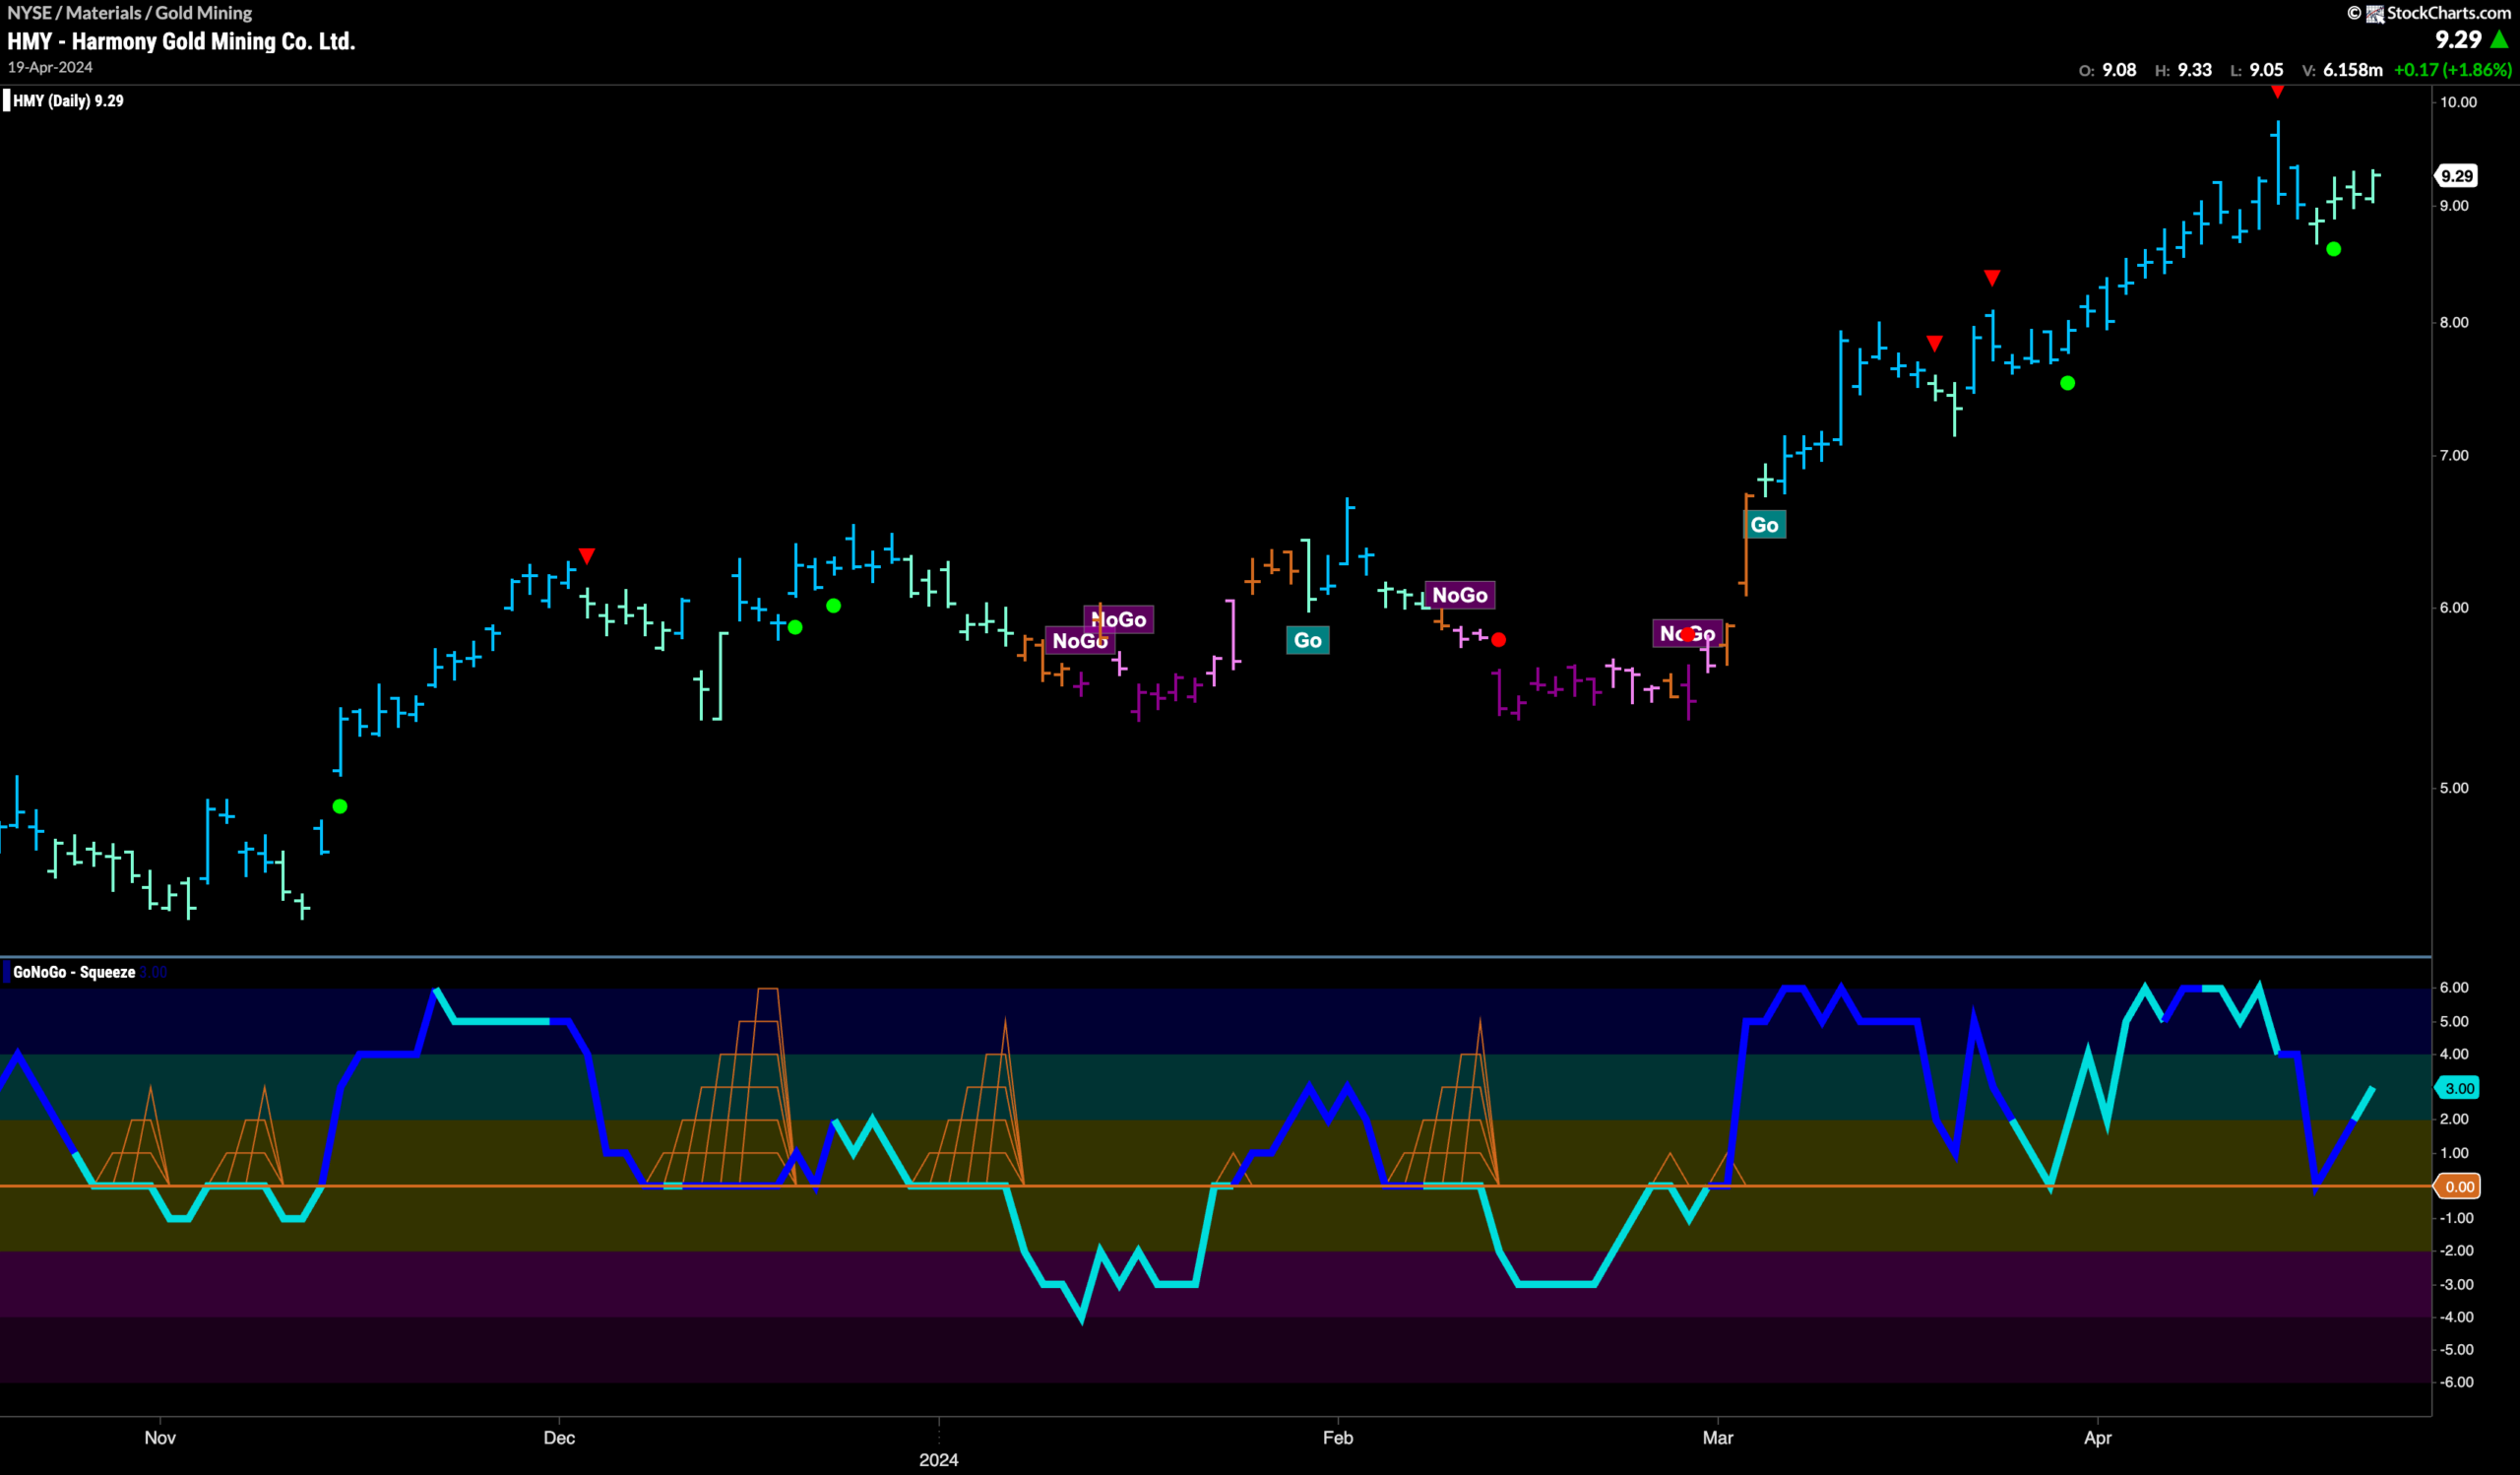The image size is (2520, 1475).
Task: Click the HMY (Daily) 9.29 legend label
Action: click(x=68, y=101)
